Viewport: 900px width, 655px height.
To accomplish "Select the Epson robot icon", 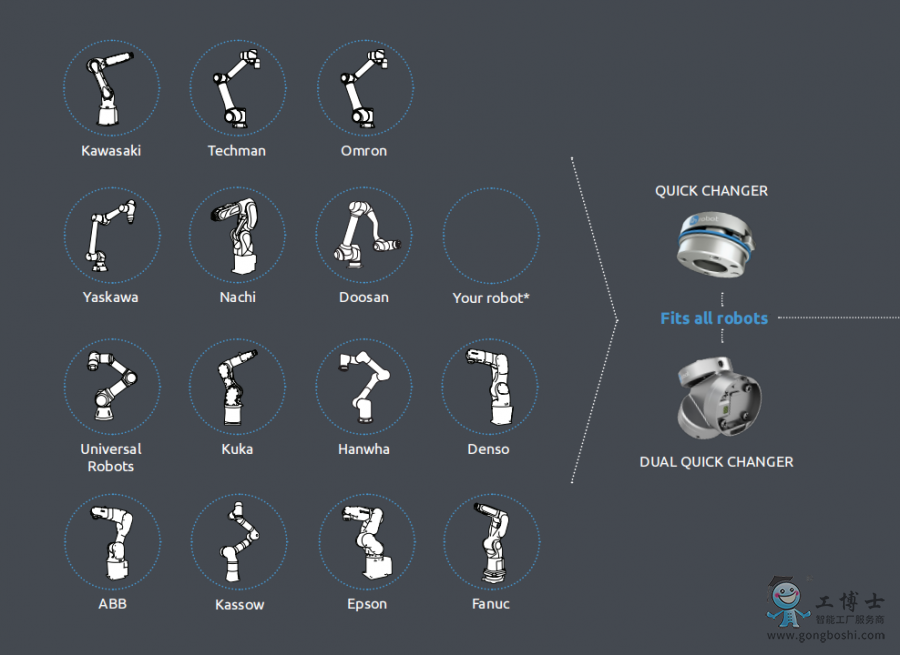I will [366, 541].
